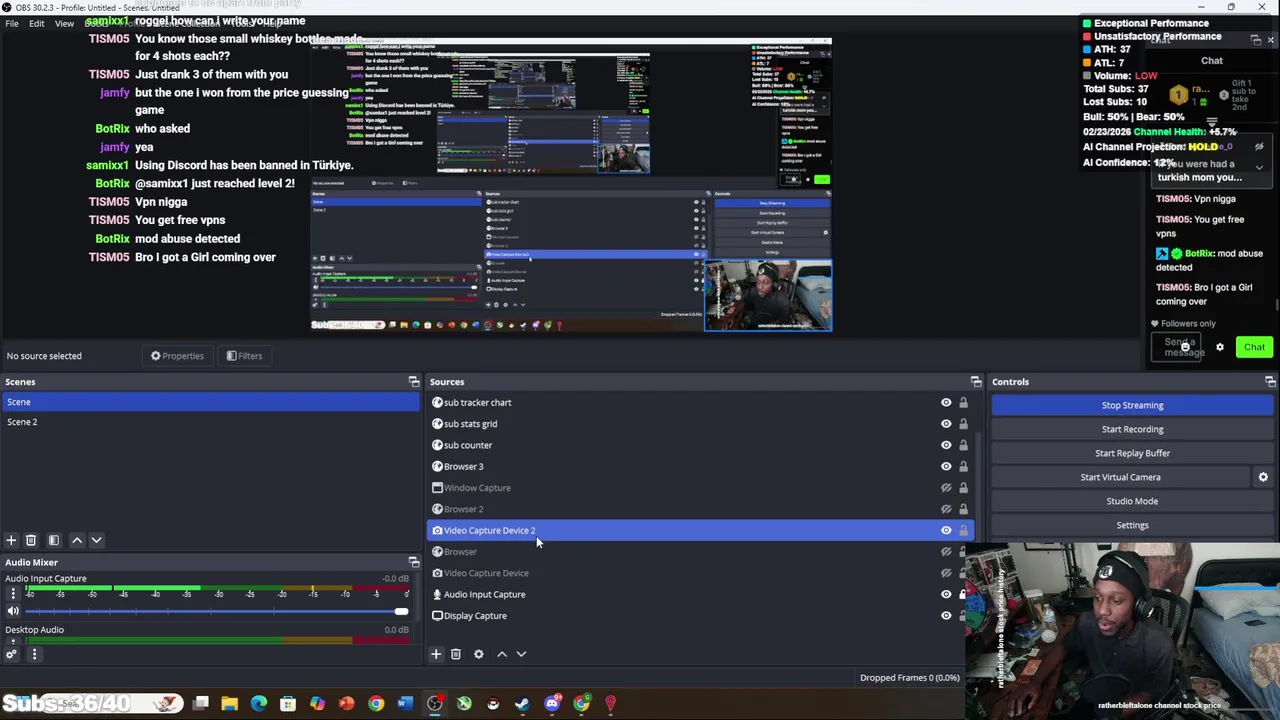Lock the sub tracker chart source

[963, 403]
